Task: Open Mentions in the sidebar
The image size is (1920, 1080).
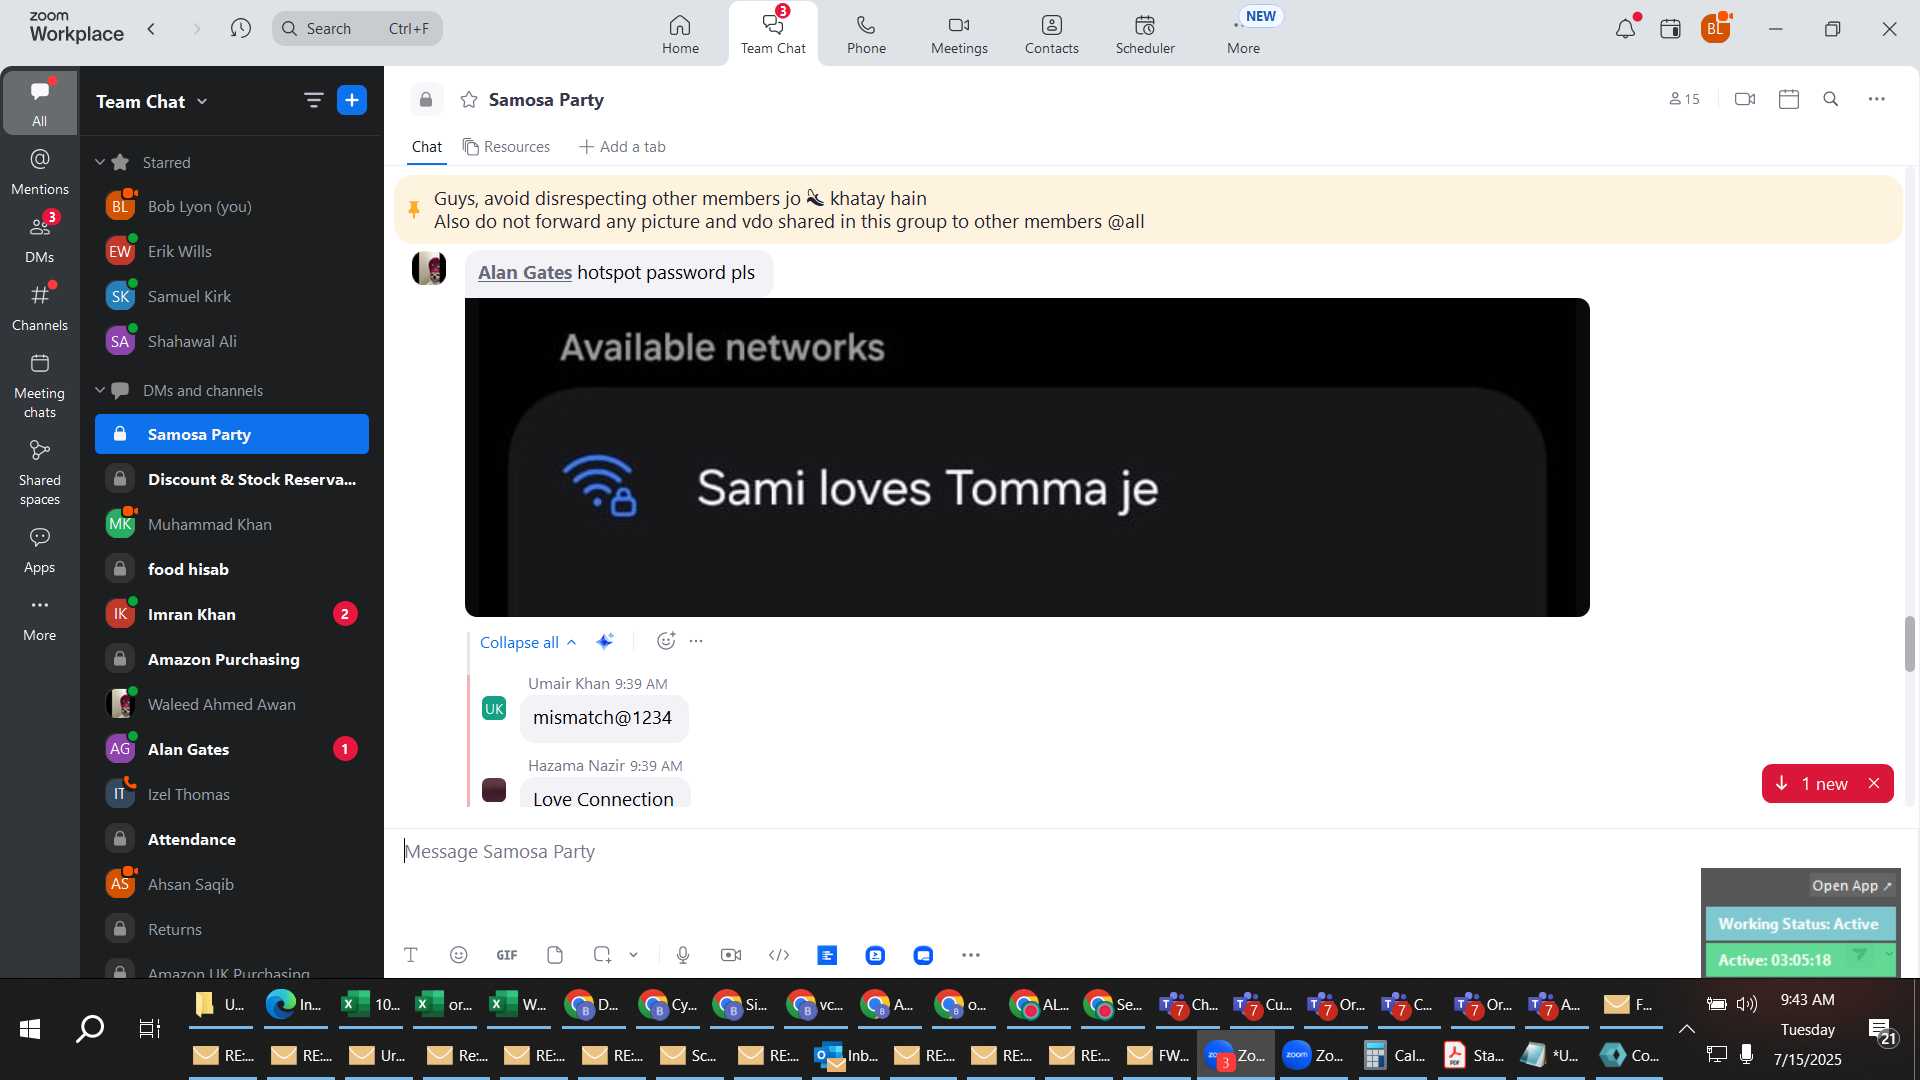Action: (x=39, y=172)
